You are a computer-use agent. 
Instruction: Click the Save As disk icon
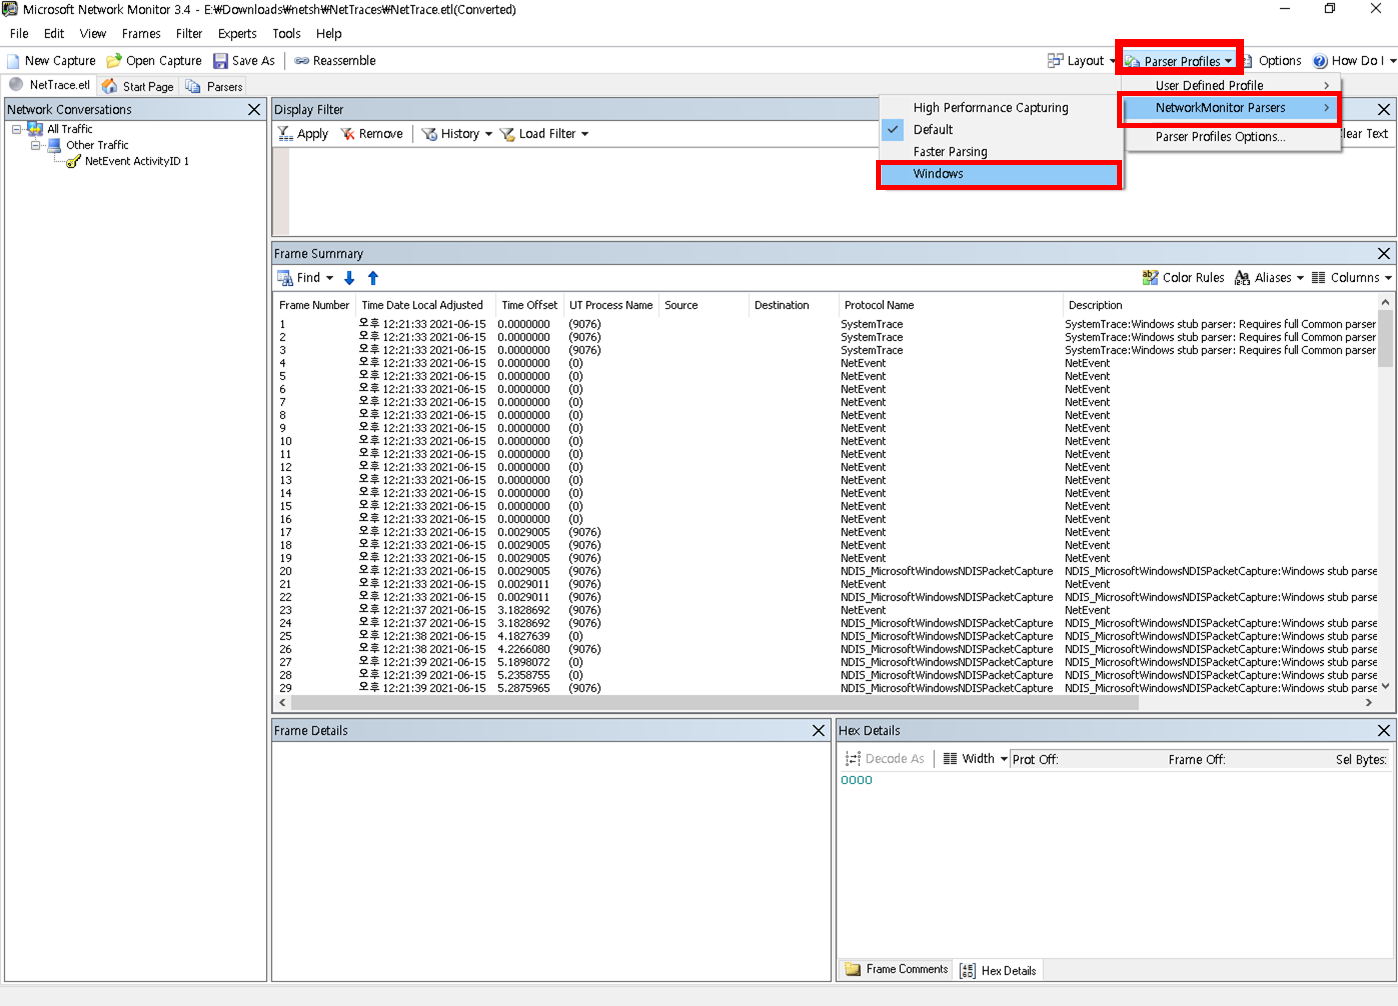[220, 61]
